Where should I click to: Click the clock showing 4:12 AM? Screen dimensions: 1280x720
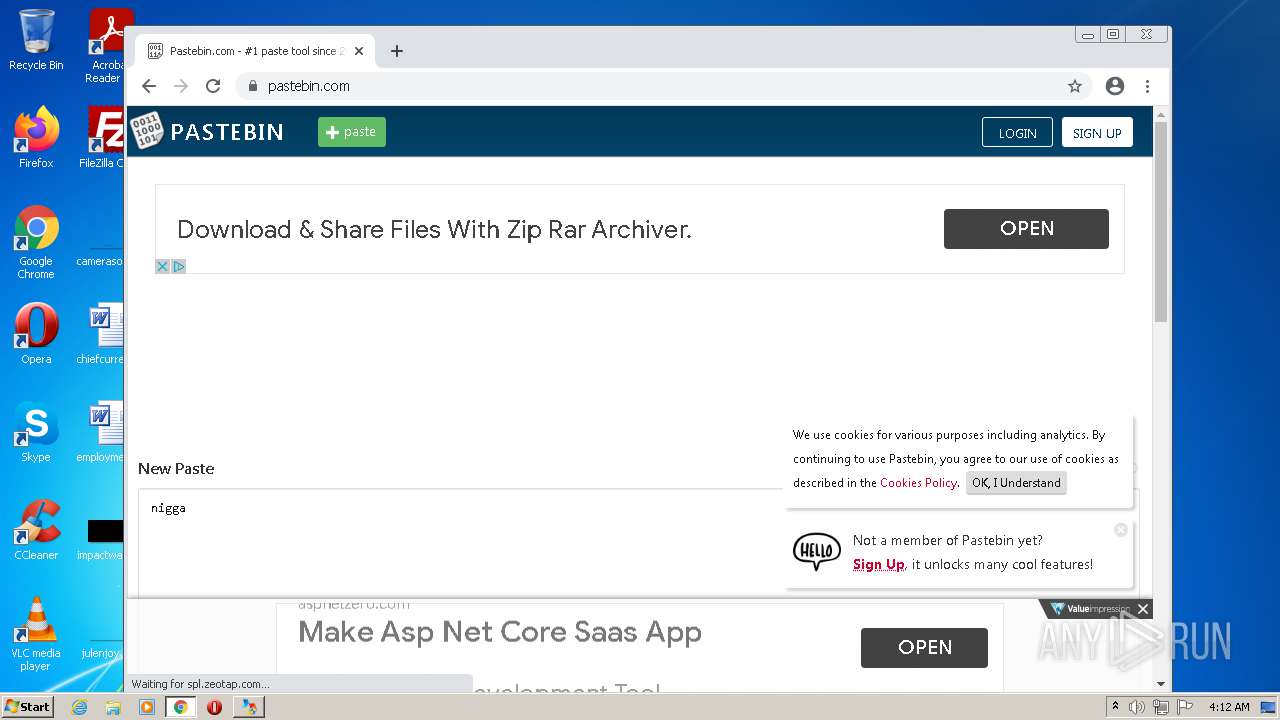pyautogui.click(x=1229, y=707)
